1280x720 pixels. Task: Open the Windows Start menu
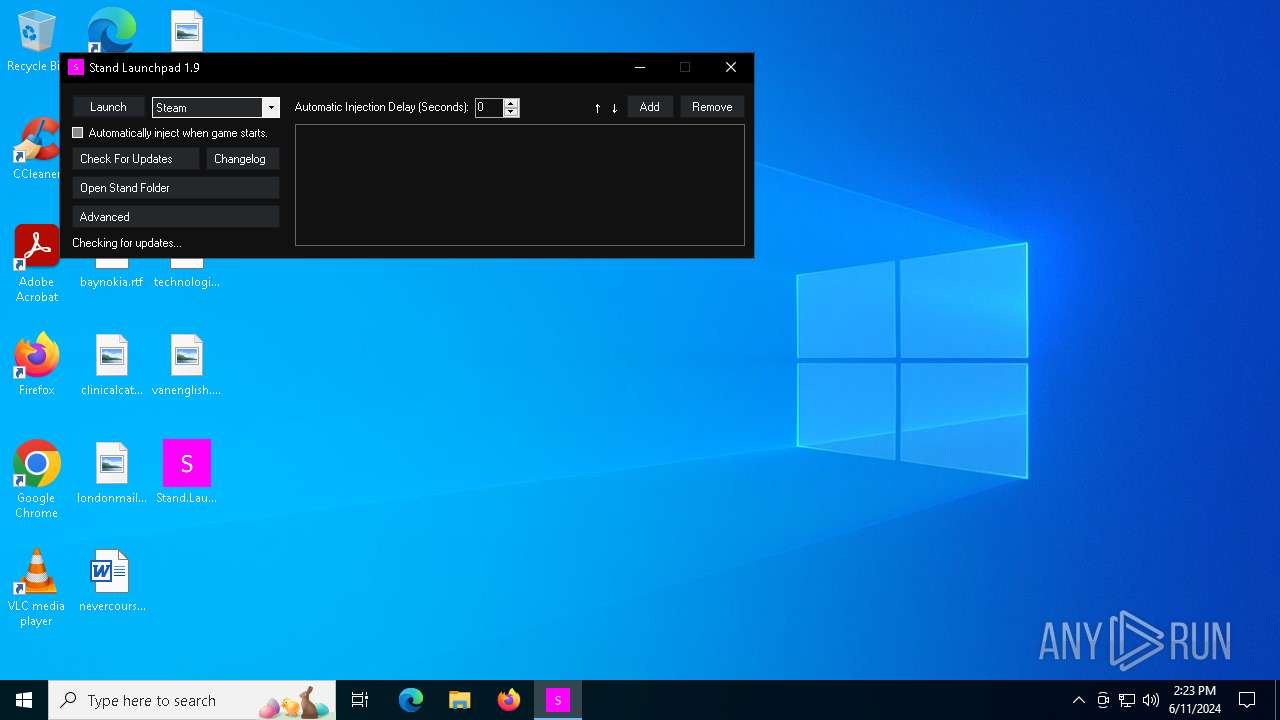click(x=24, y=700)
